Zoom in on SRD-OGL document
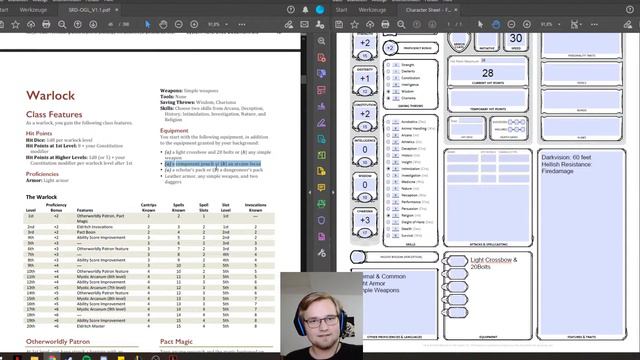The image size is (640, 360). coord(194,24)
